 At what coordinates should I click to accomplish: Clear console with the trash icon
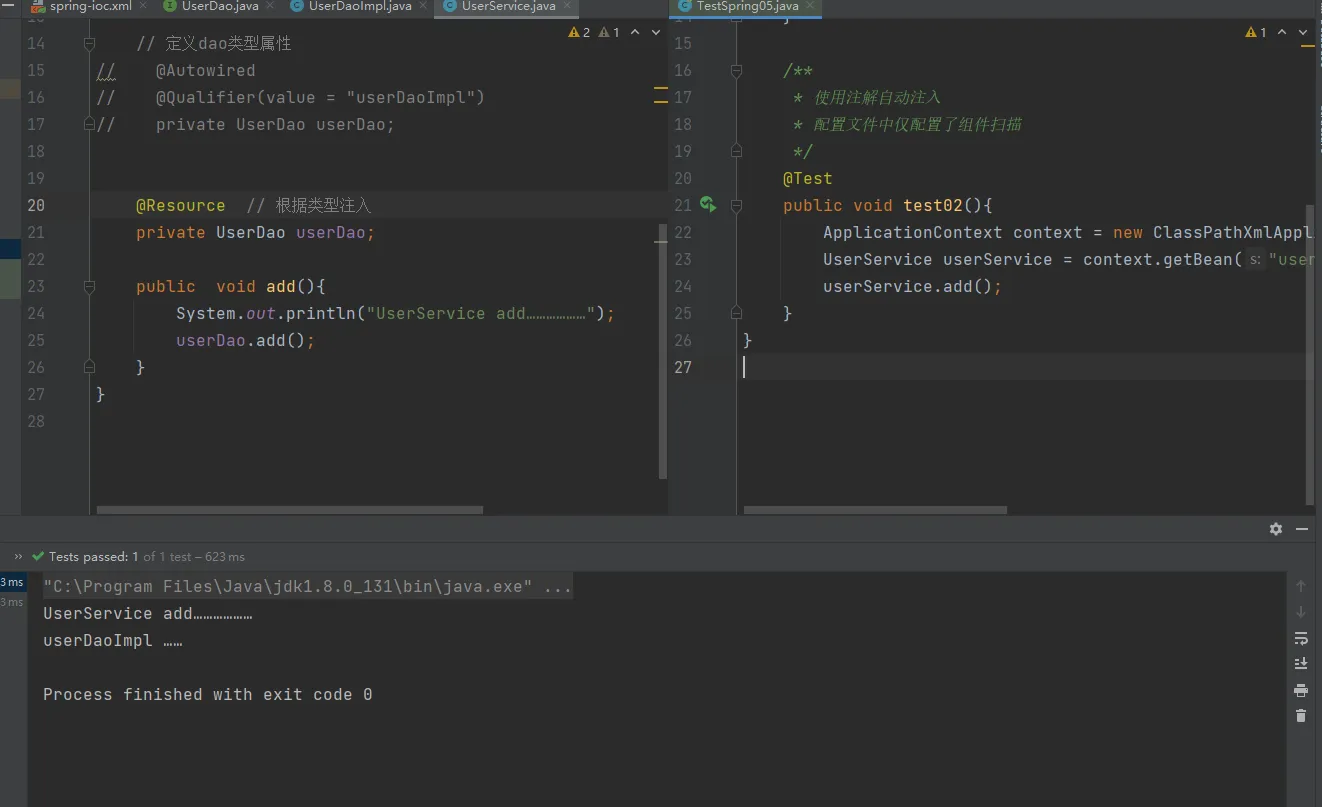click(1301, 716)
